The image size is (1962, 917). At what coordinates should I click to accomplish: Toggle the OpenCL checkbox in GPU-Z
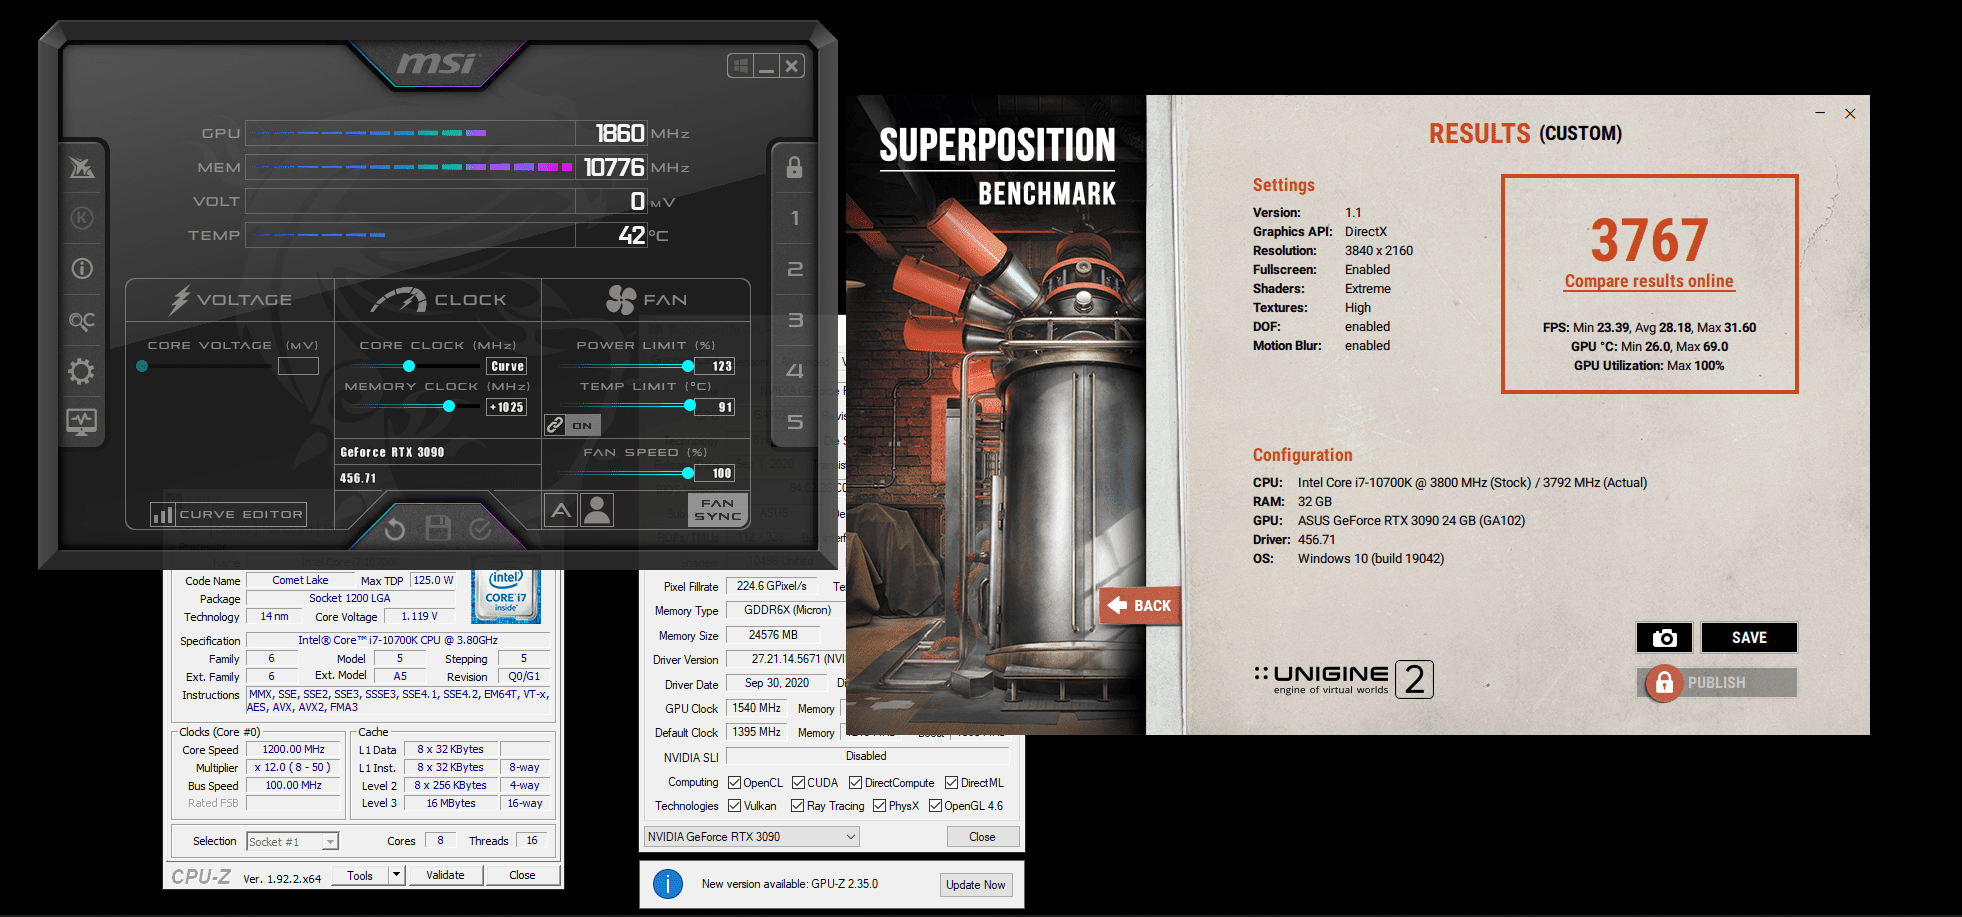[735, 783]
